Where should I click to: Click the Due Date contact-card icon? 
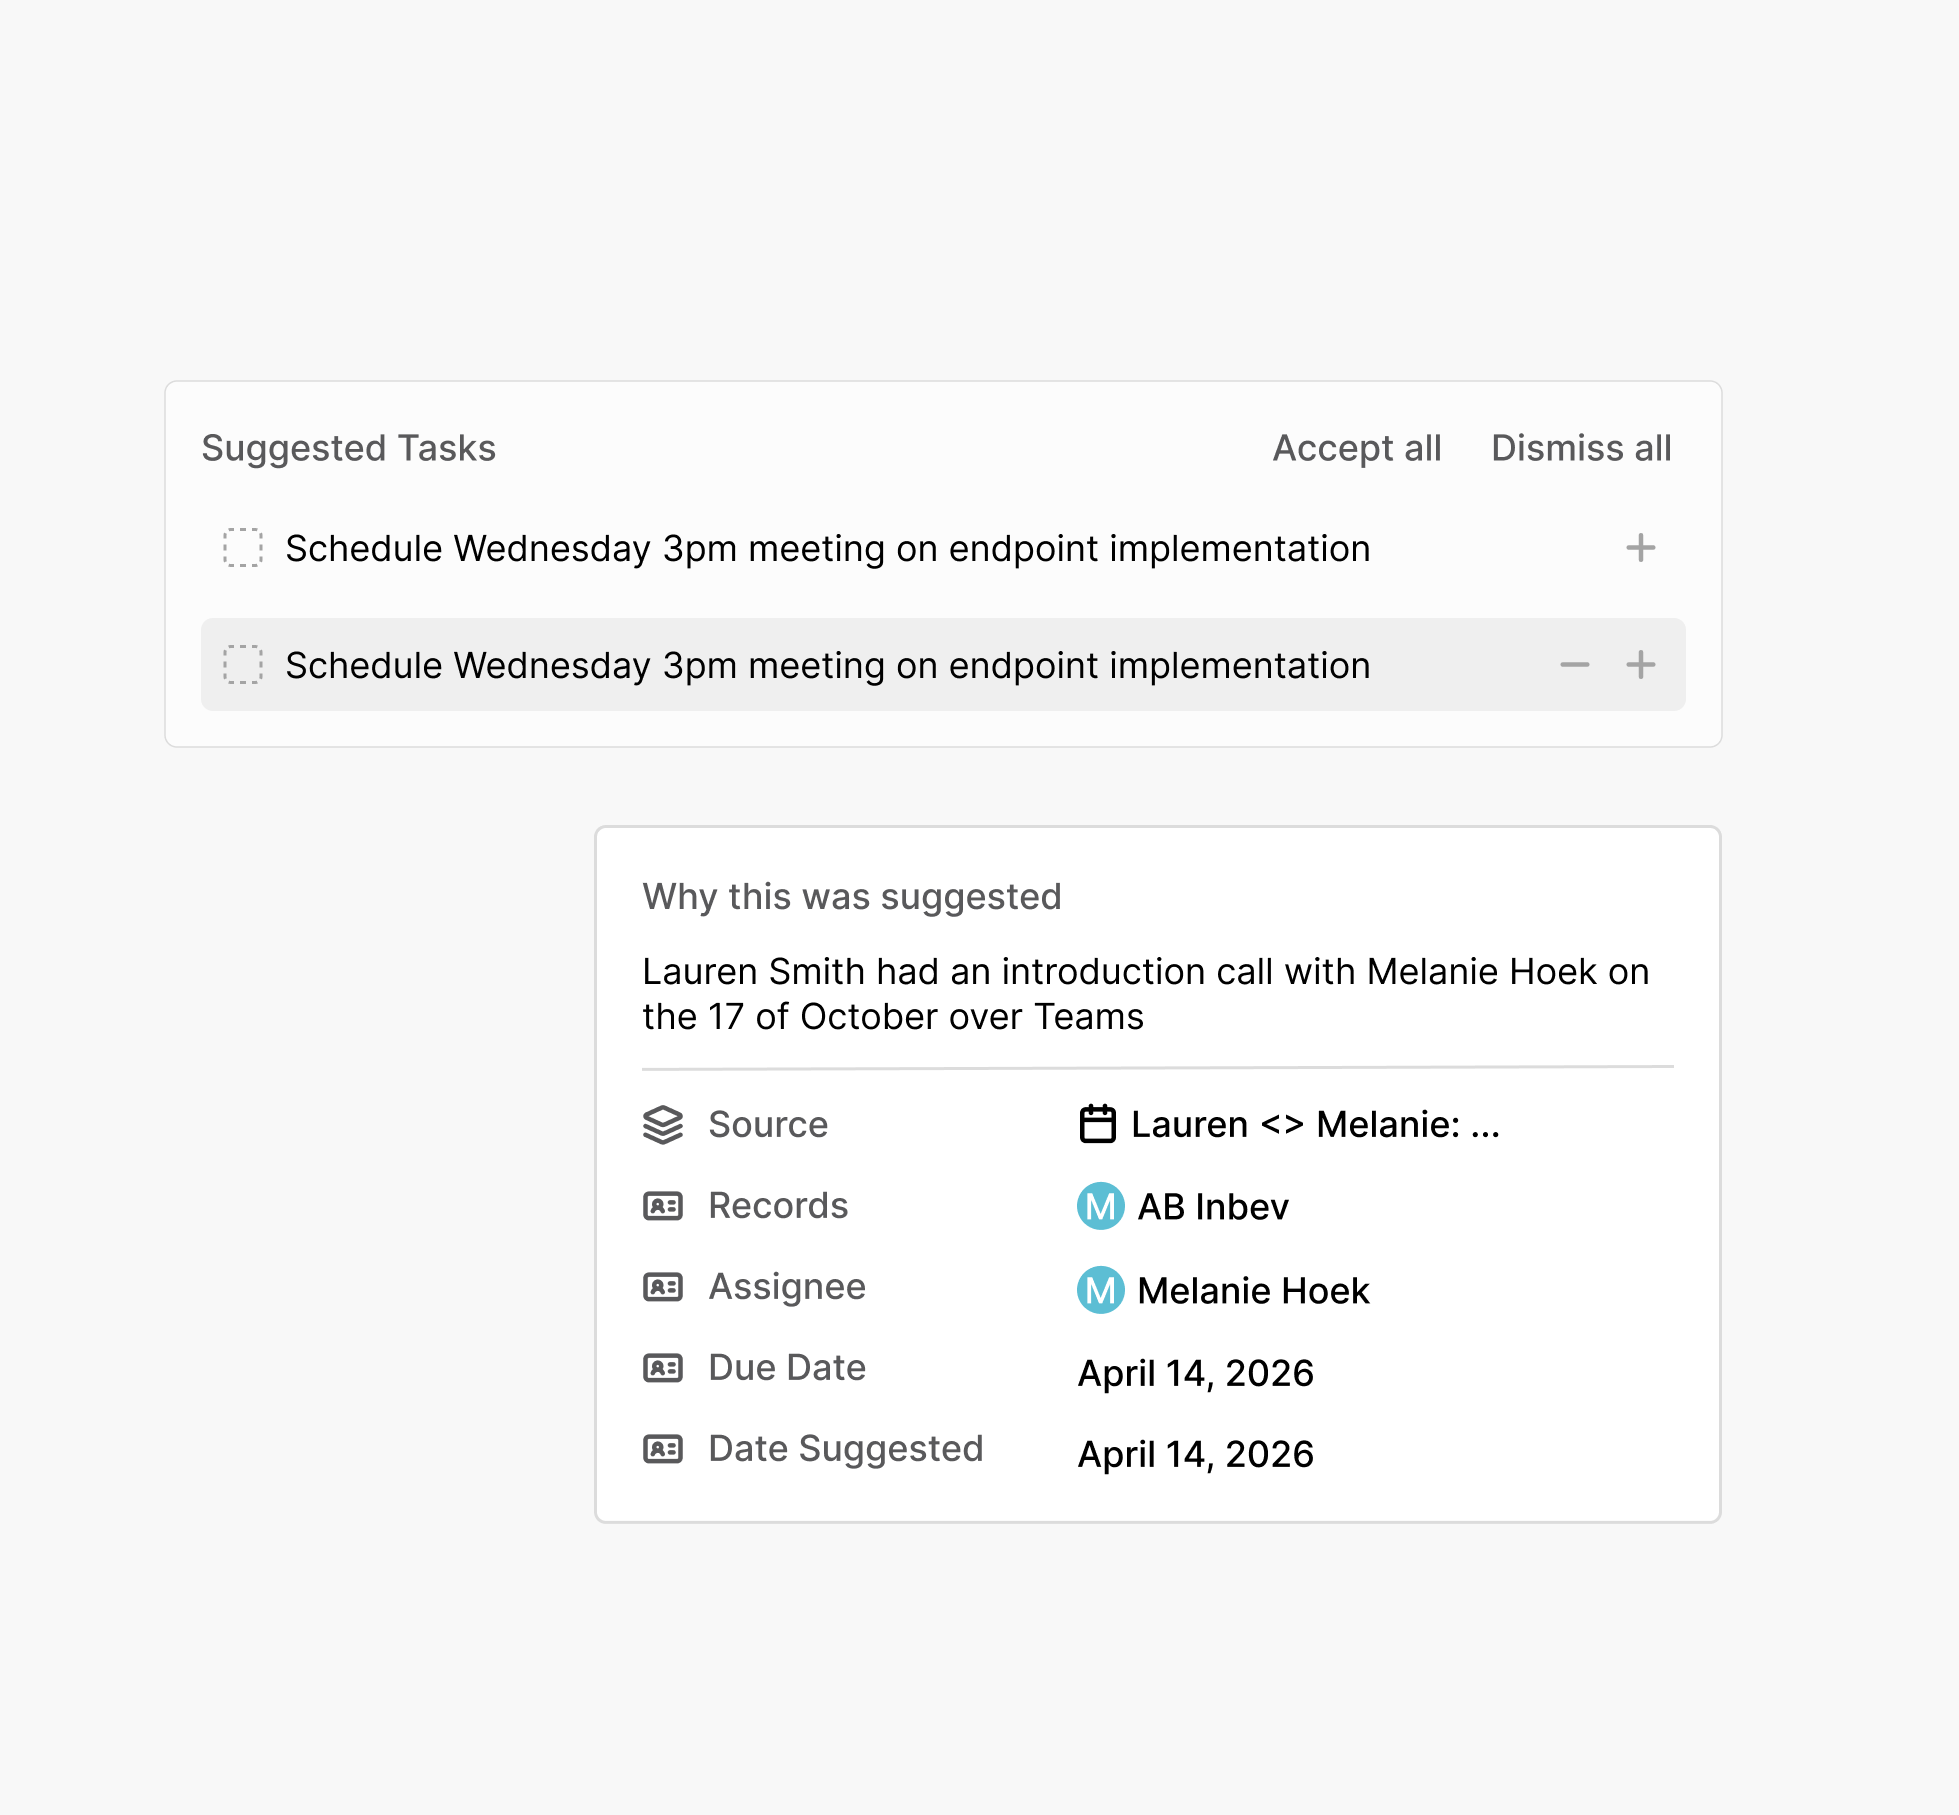(663, 1368)
